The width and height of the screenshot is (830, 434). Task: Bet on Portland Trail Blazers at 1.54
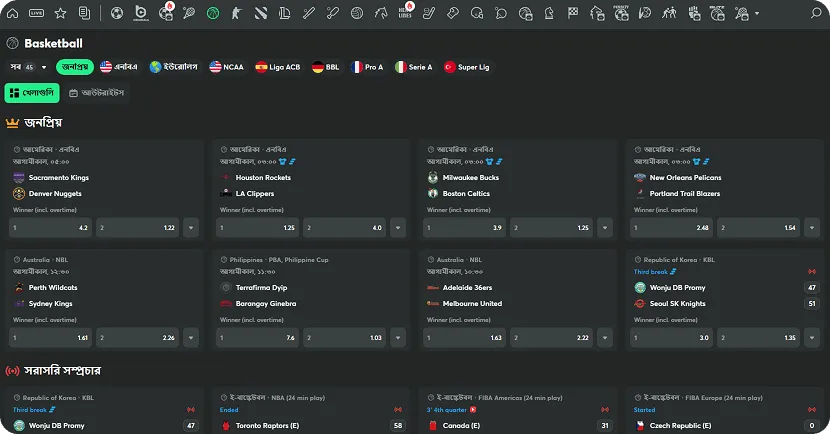pyautogui.click(x=759, y=228)
